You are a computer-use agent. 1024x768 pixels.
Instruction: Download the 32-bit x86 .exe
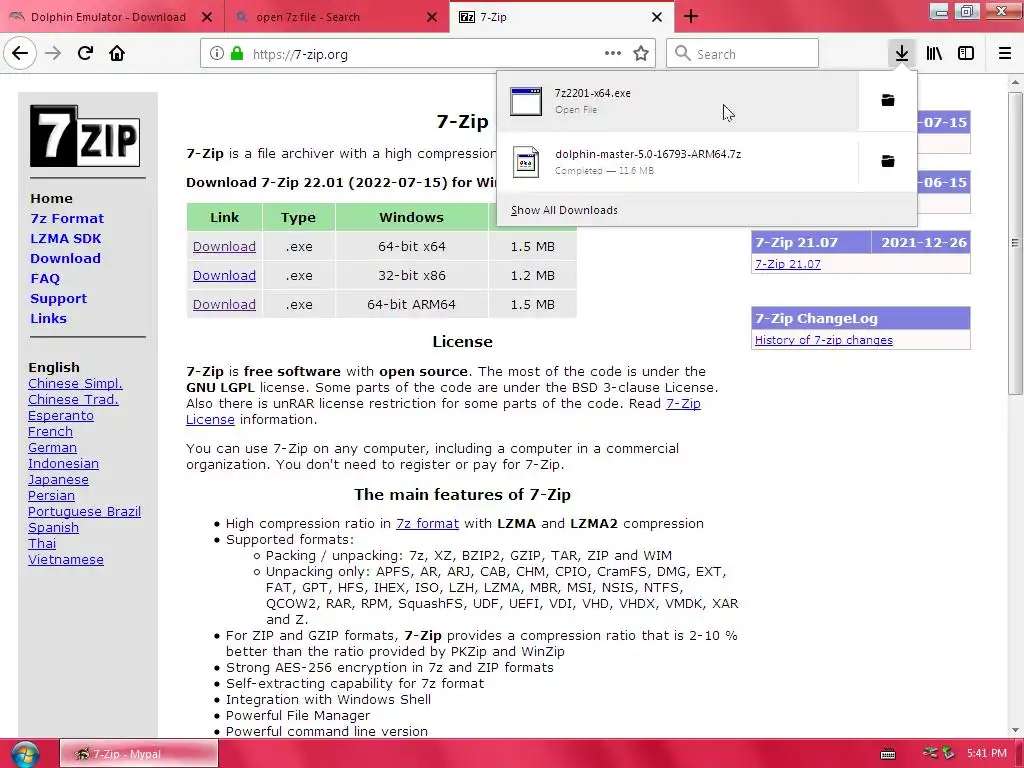pos(224,275)
